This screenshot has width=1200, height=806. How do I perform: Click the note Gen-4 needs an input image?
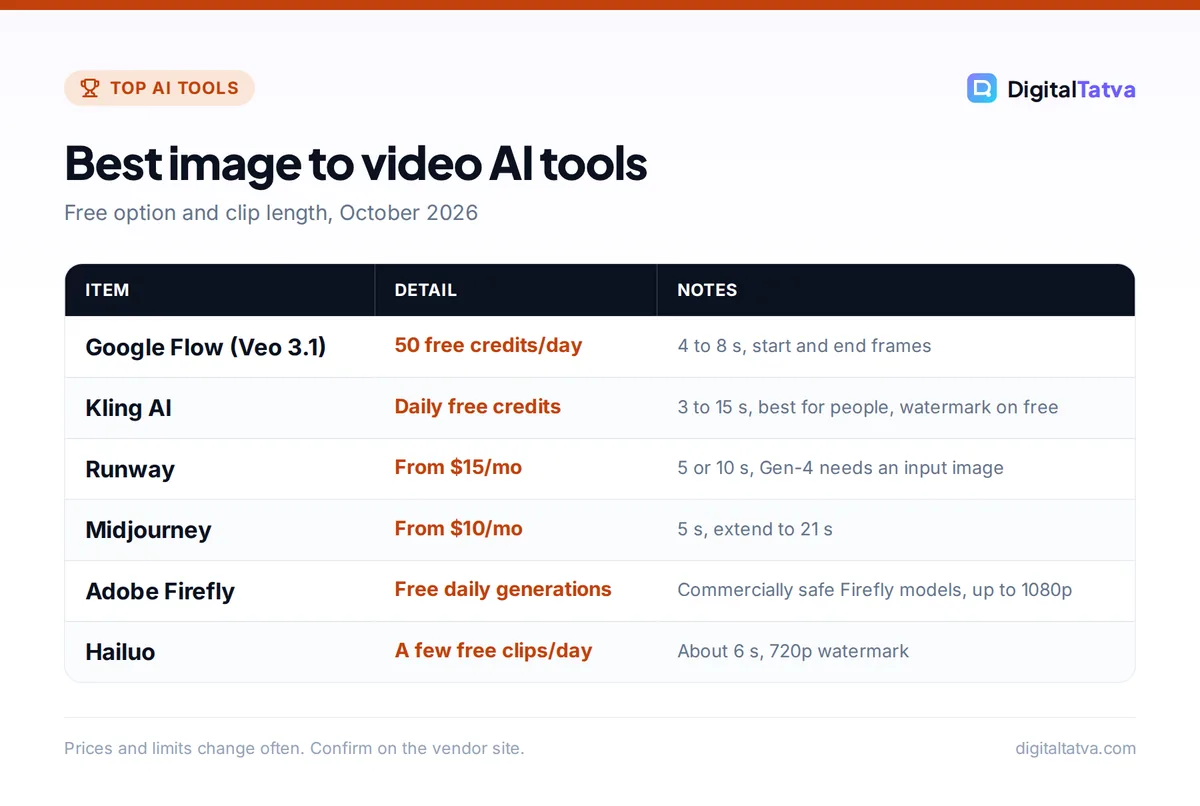point(840,468)
